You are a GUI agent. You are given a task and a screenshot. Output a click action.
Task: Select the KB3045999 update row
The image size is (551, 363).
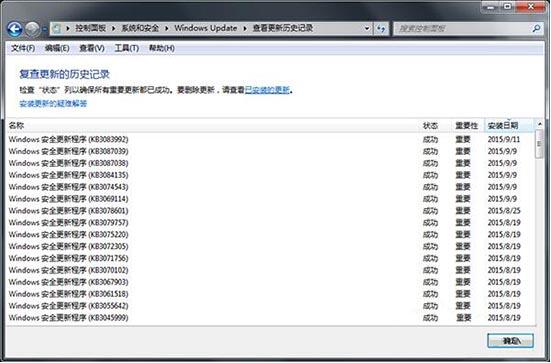coord(271,318)
